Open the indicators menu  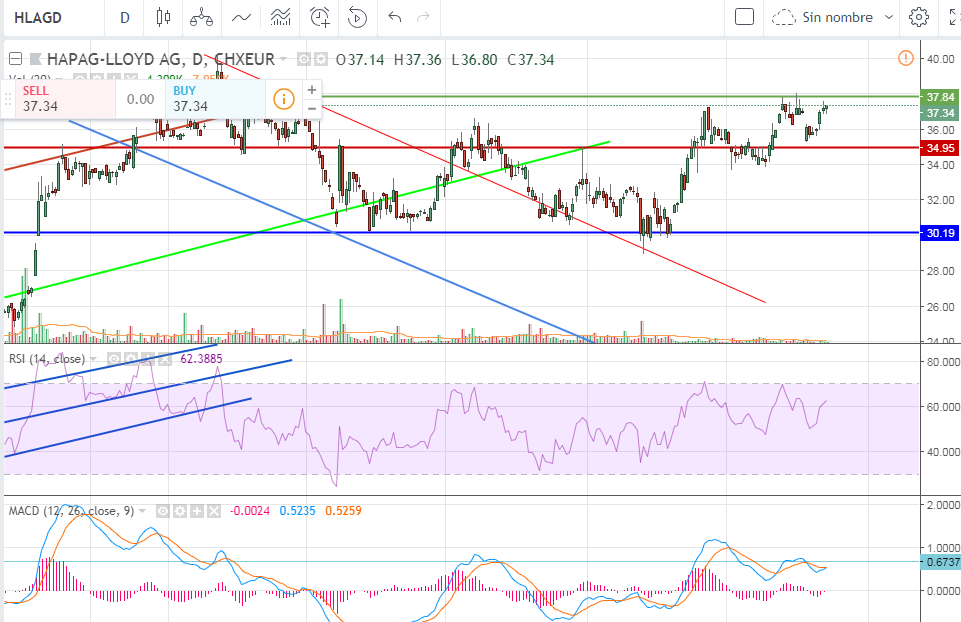click(241, 17)
